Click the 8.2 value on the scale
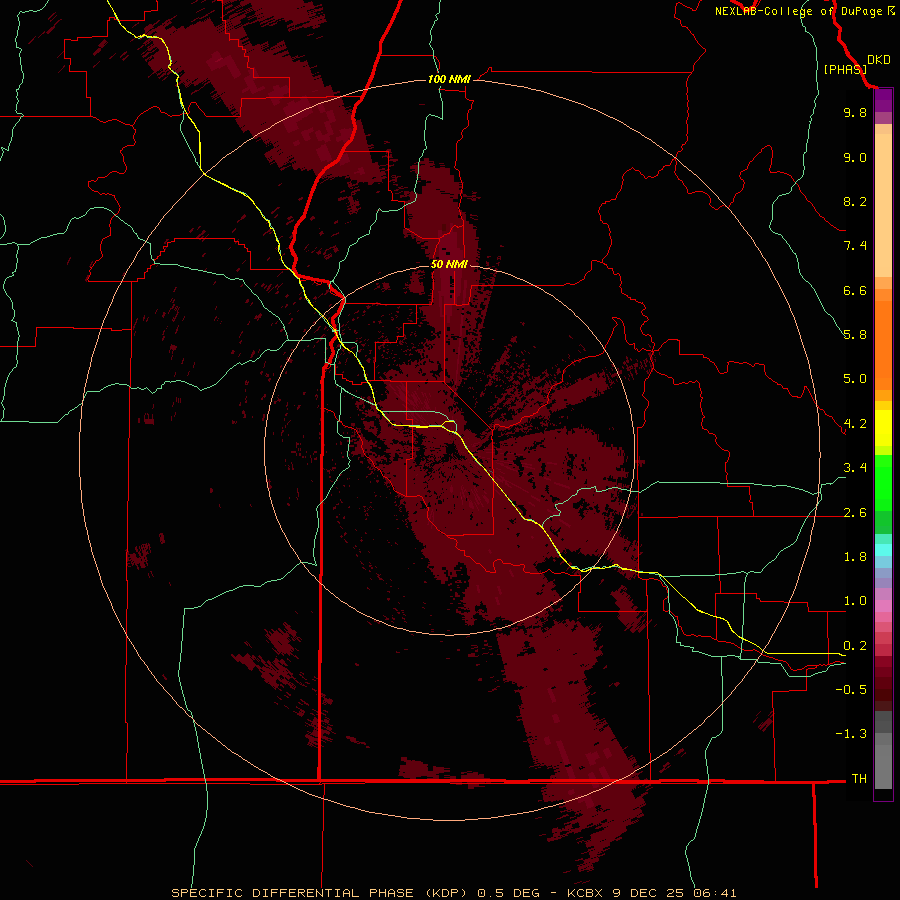900x900 pixels. point(855,201)
